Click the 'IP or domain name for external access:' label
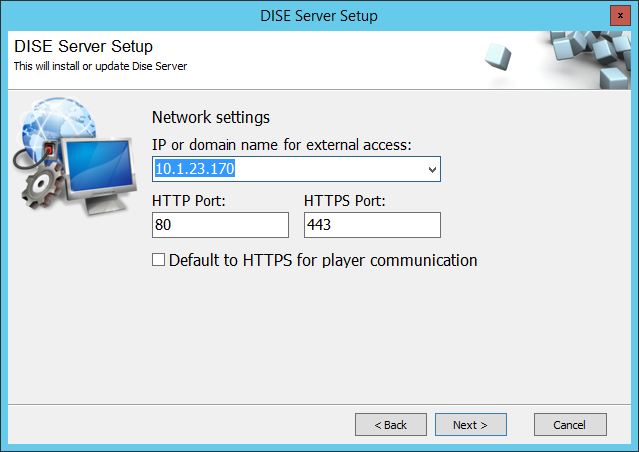Viewport: 639px width, 452px height. 282,145
